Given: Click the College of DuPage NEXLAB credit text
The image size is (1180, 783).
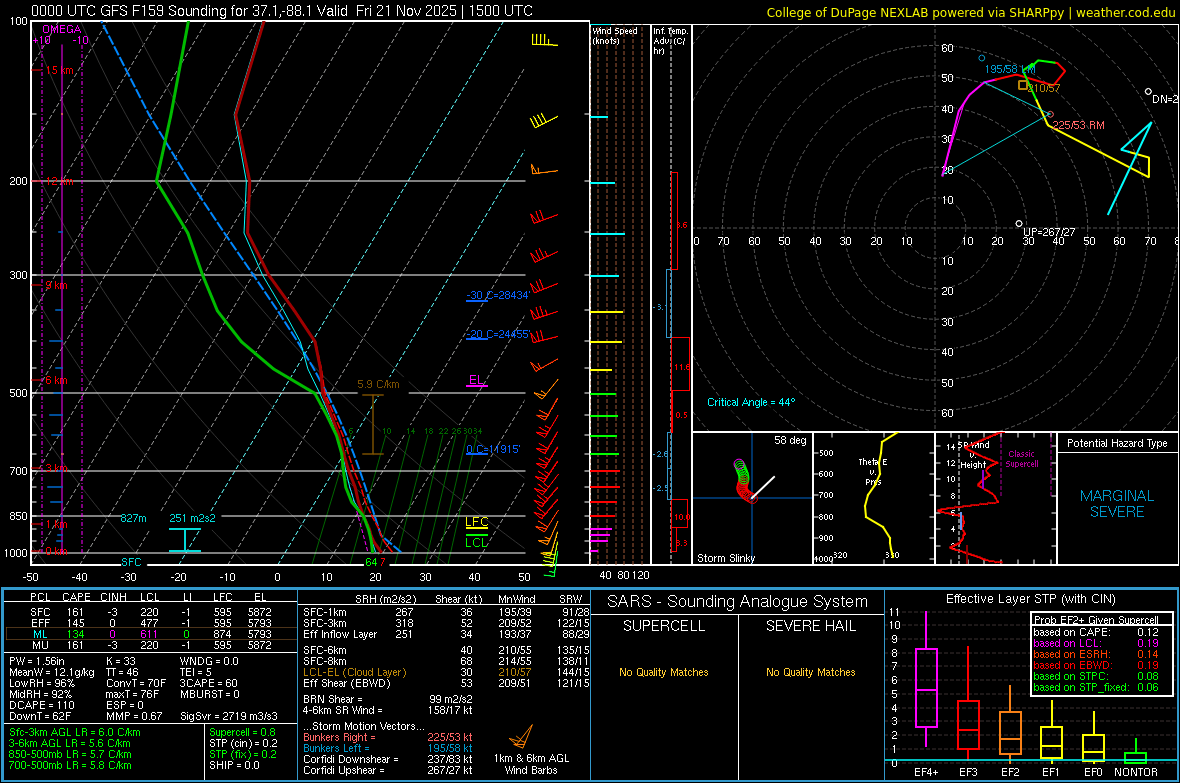Looking at the screenshot, I should 970,12.
